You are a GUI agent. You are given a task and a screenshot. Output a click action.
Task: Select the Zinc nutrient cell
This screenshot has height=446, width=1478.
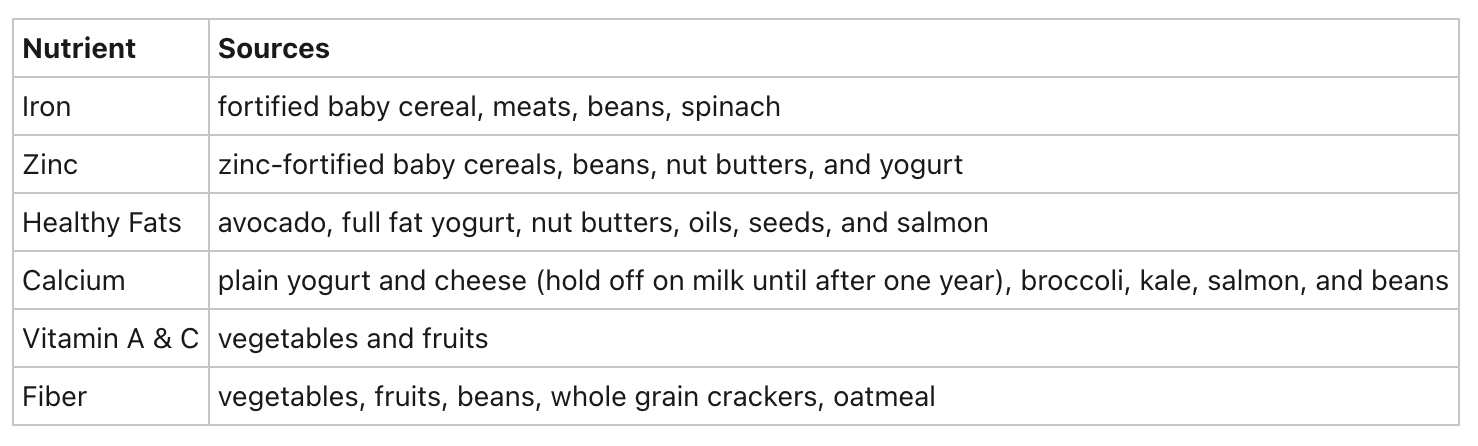(x=111, y=164)
